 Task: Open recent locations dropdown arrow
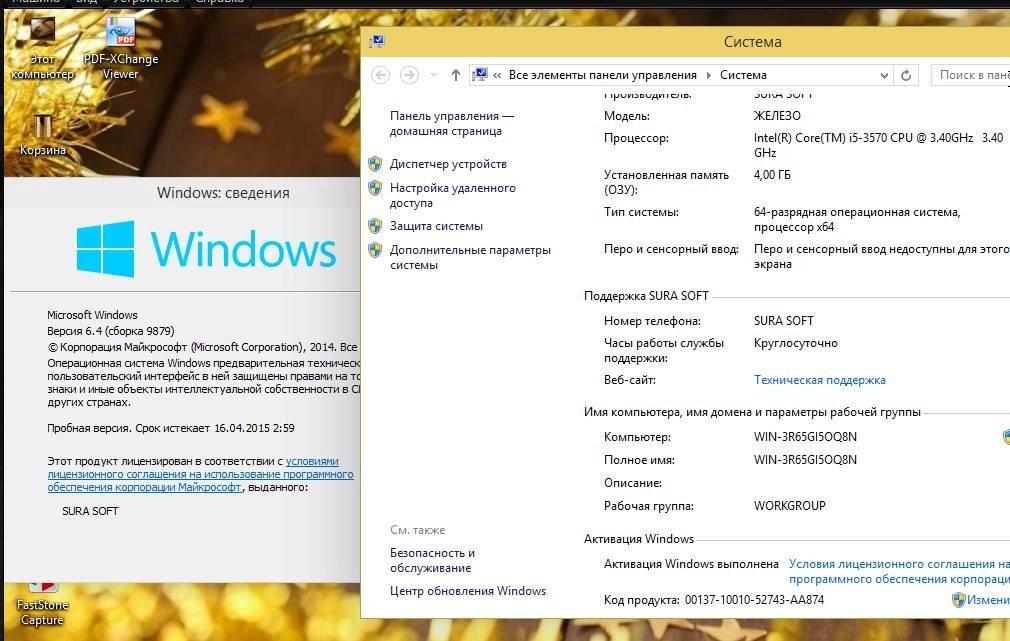click(433, 75)
